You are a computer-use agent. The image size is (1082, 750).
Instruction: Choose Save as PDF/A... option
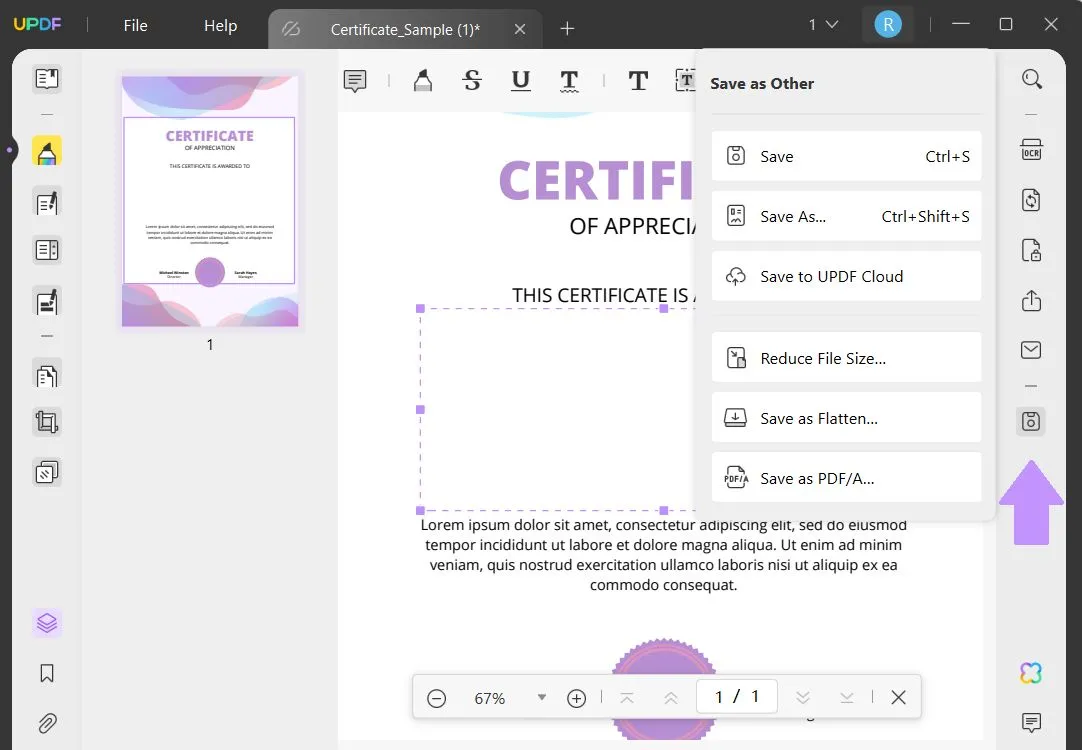point(846,477)
